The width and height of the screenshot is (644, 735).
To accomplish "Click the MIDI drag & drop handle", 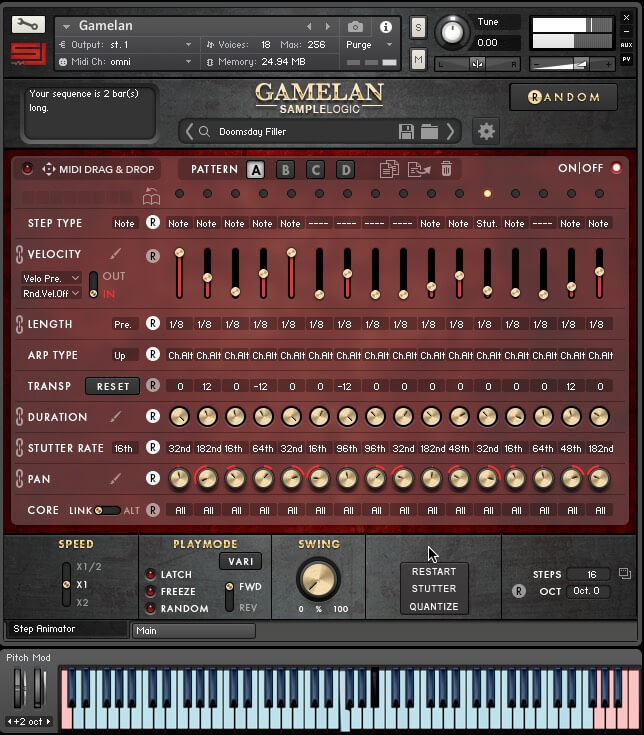I will (49, 169).
